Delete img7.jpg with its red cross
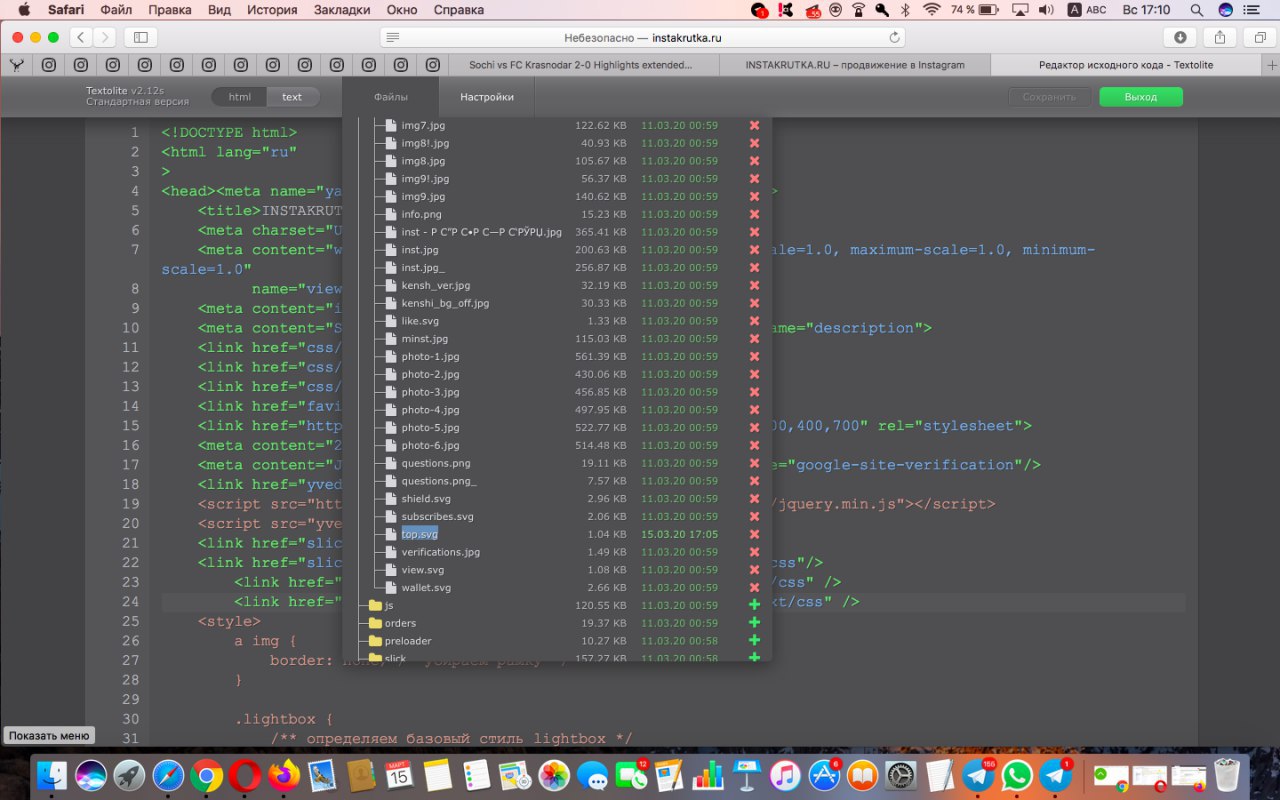Viewport: 1280px width, 800px height. [754, 125]
